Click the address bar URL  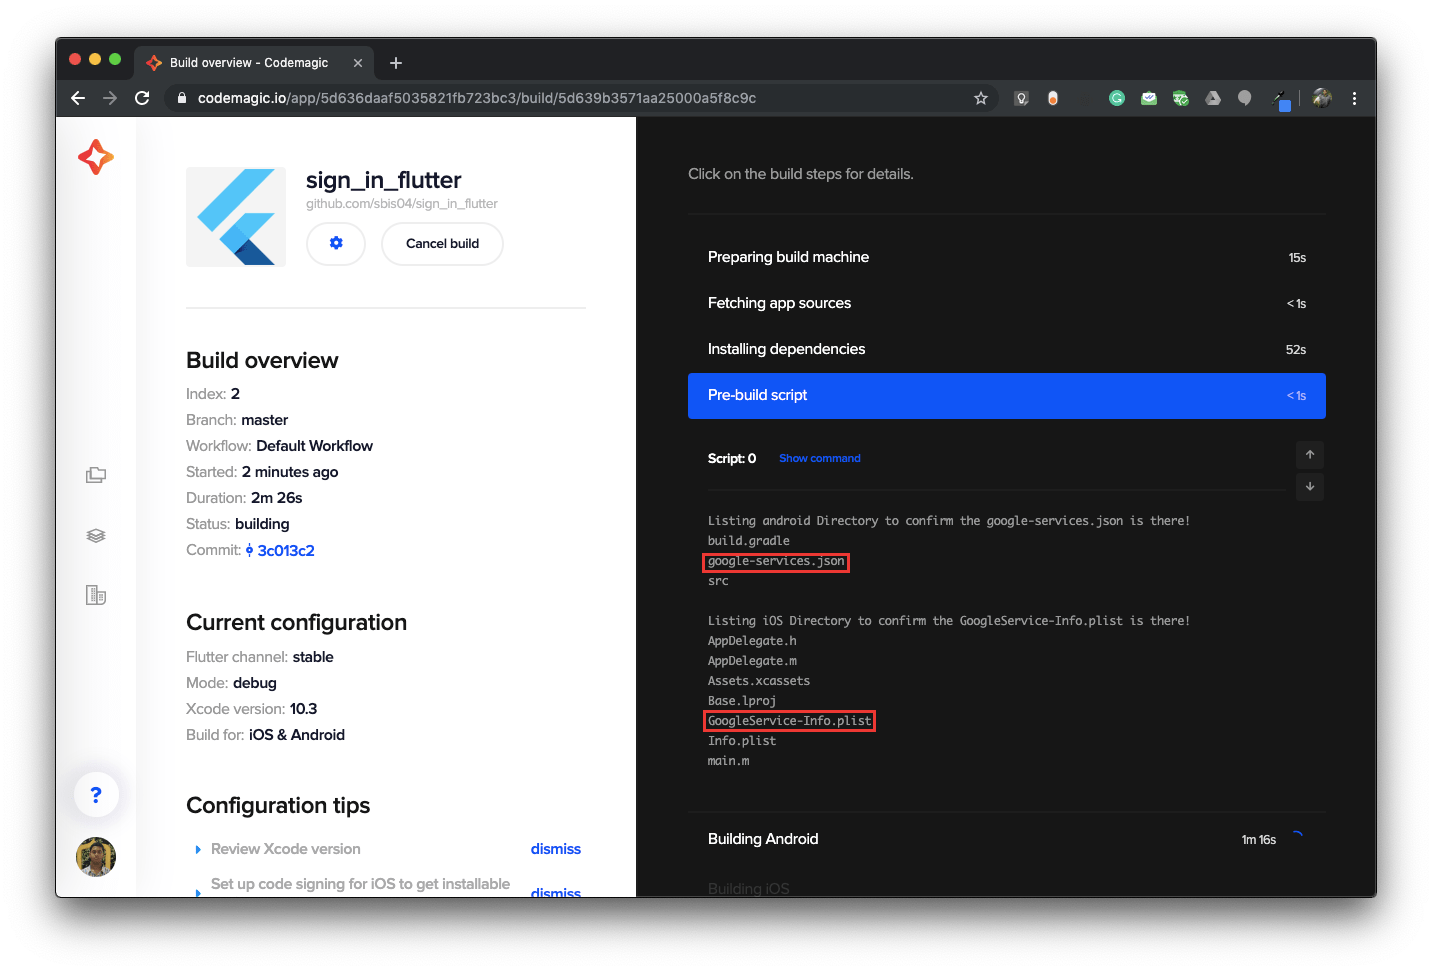point(477,98)
